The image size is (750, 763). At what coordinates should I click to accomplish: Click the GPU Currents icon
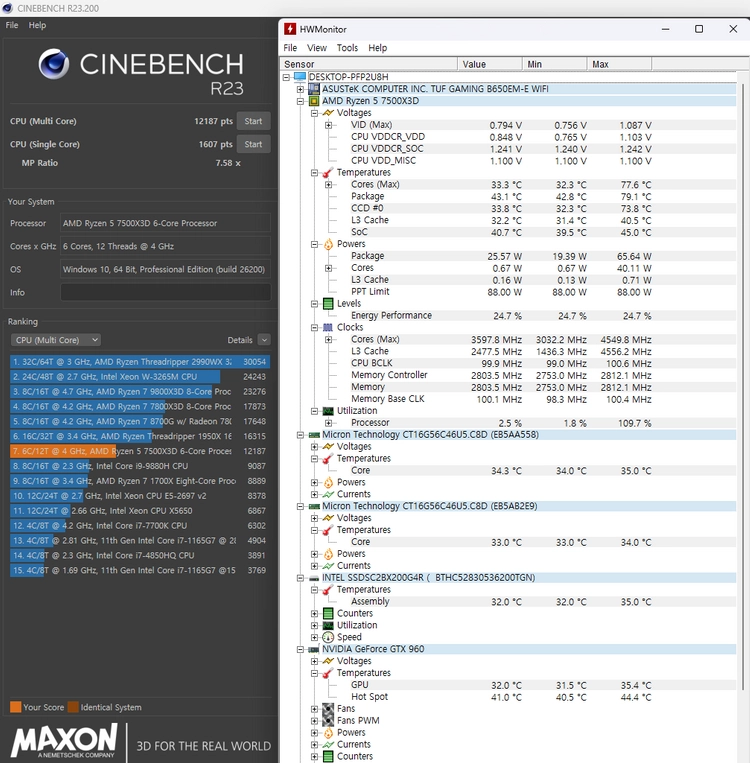(328, 745)
